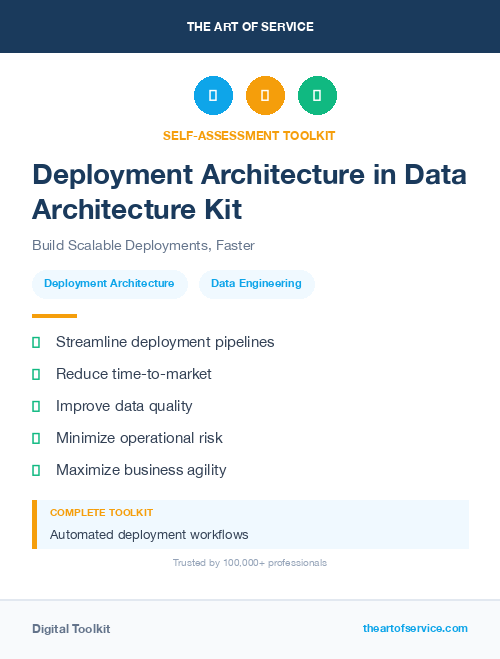
Task: Click the orange circle icon
Action: 265,95
